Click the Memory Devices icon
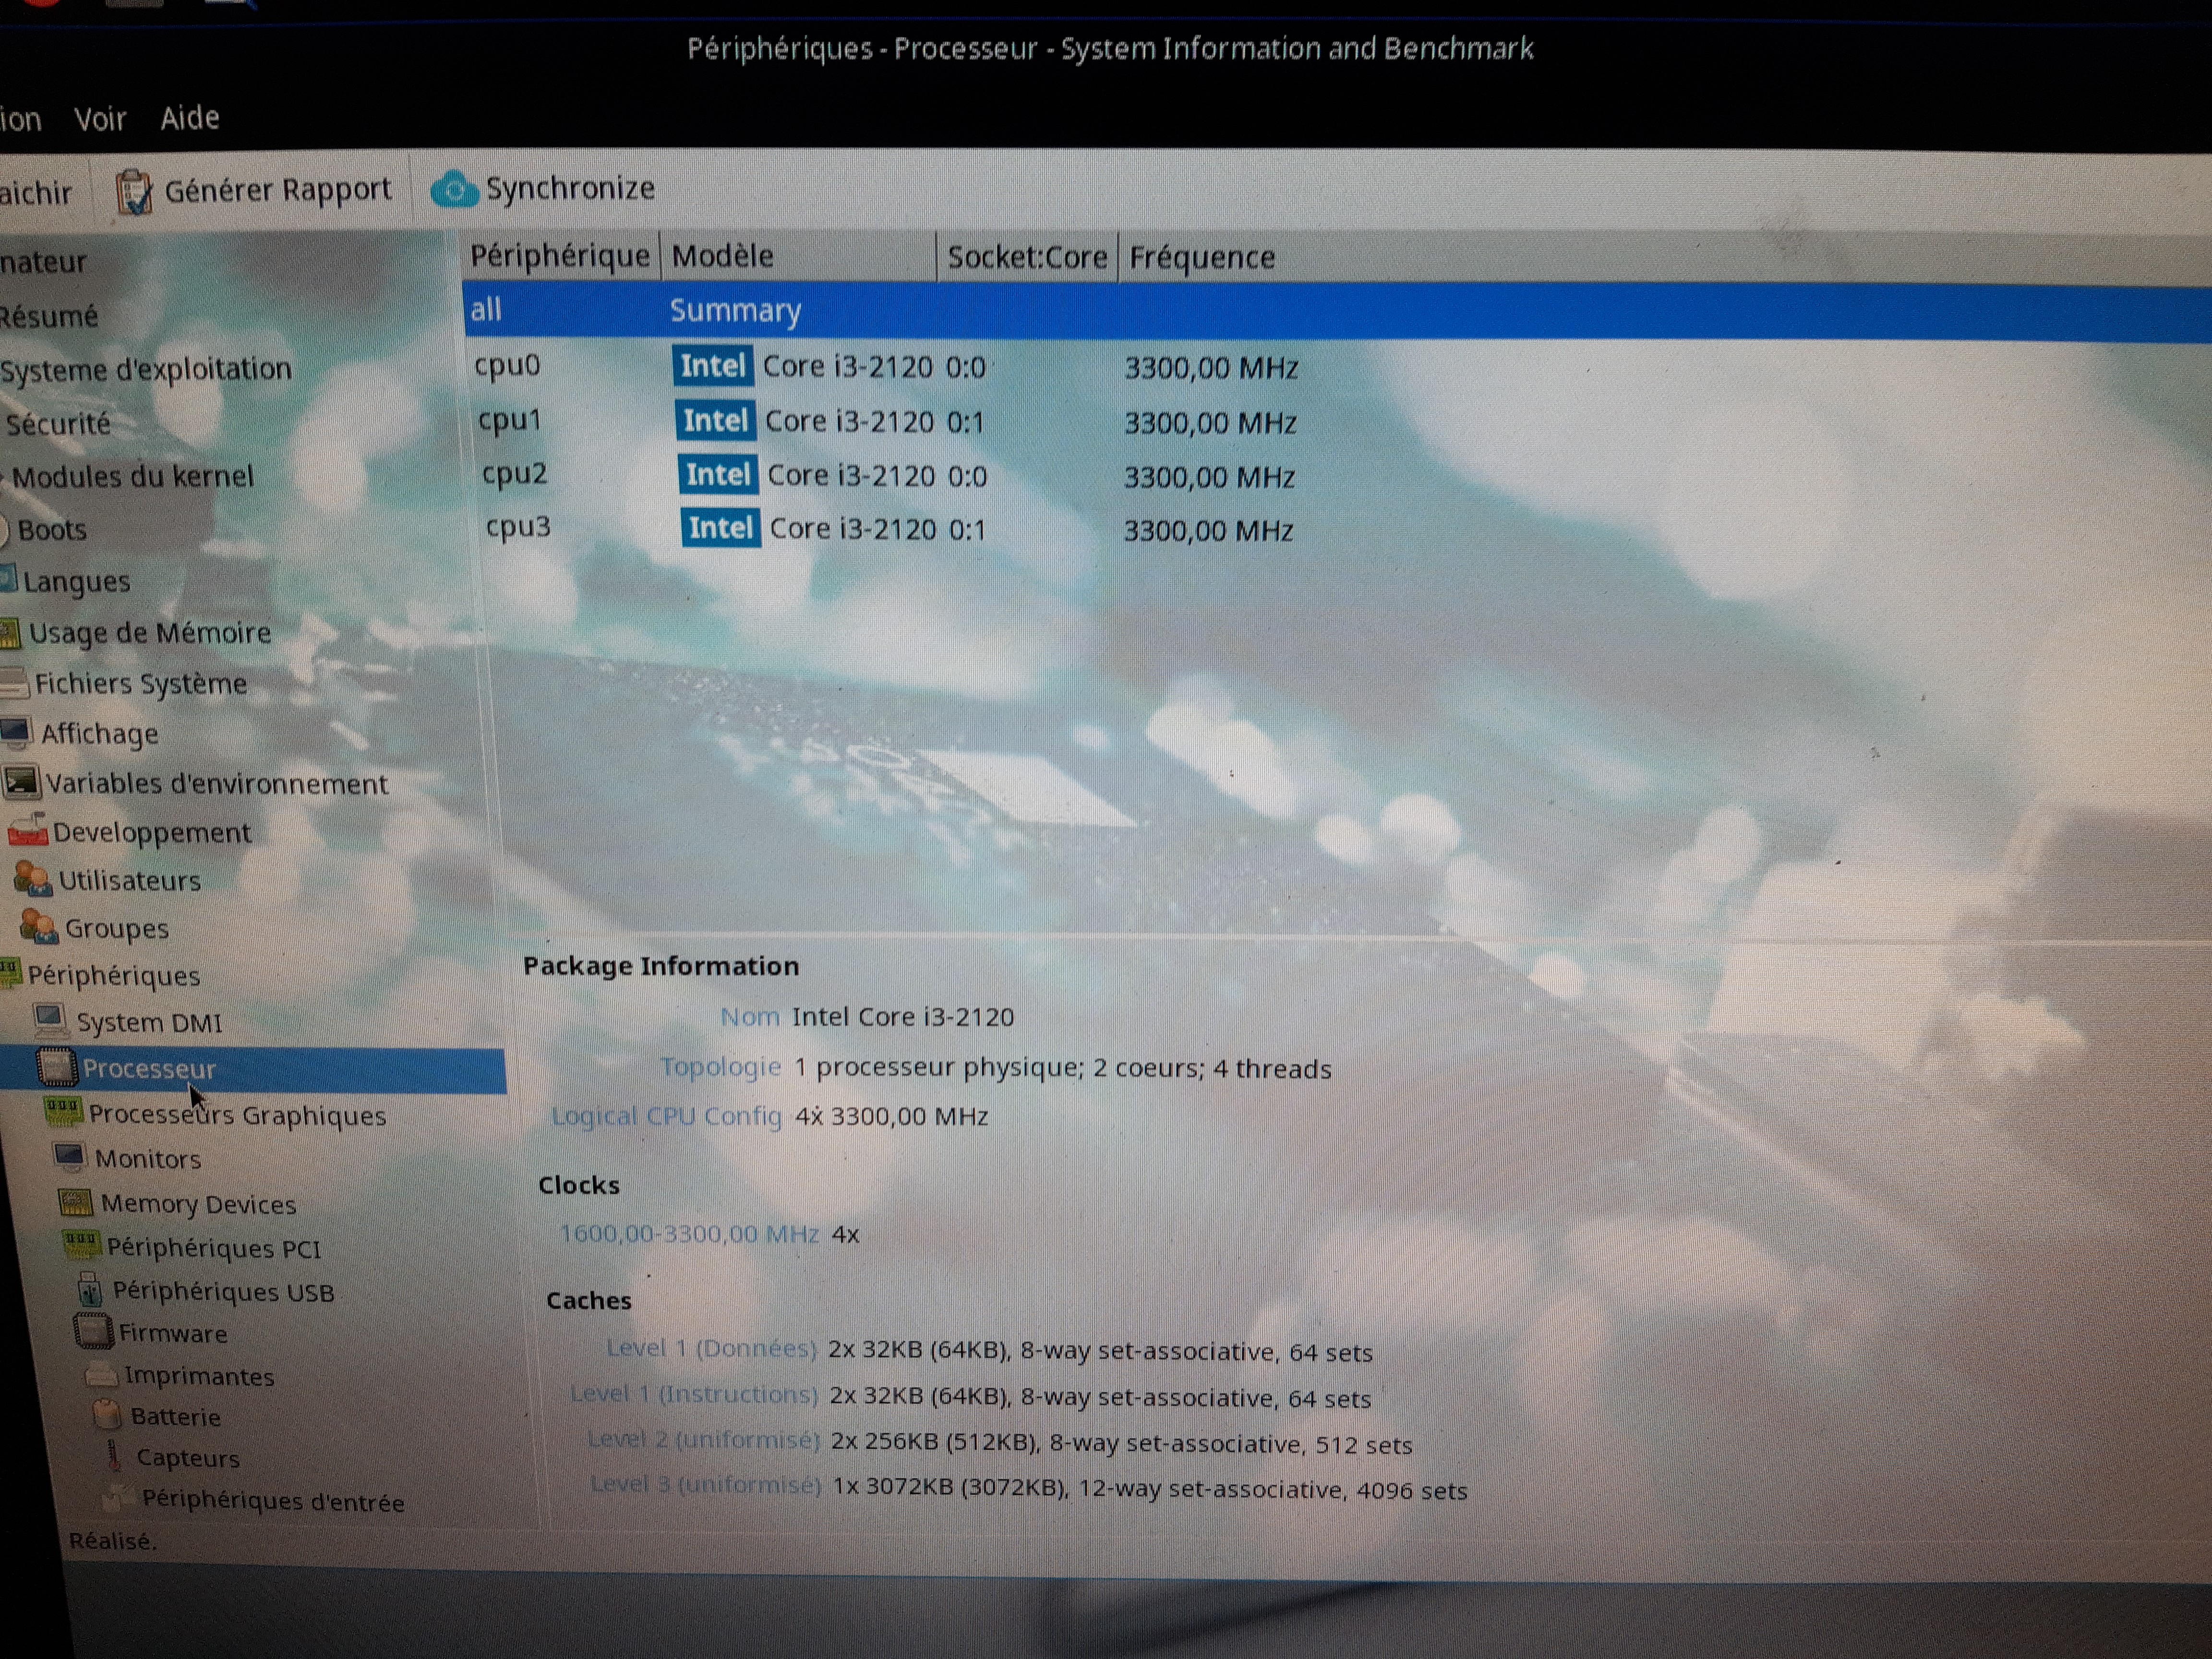 (x=76, y=1202)
